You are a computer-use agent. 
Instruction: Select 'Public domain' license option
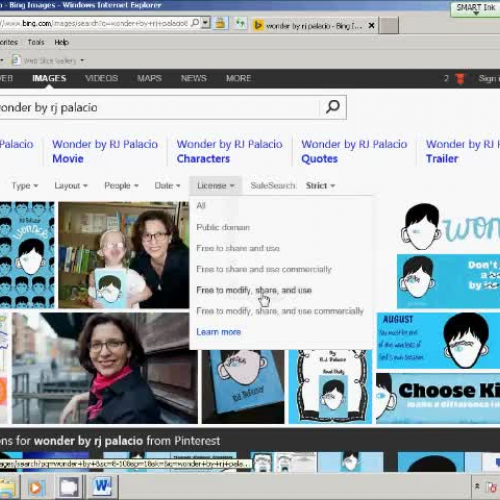[x=223, y=227]
